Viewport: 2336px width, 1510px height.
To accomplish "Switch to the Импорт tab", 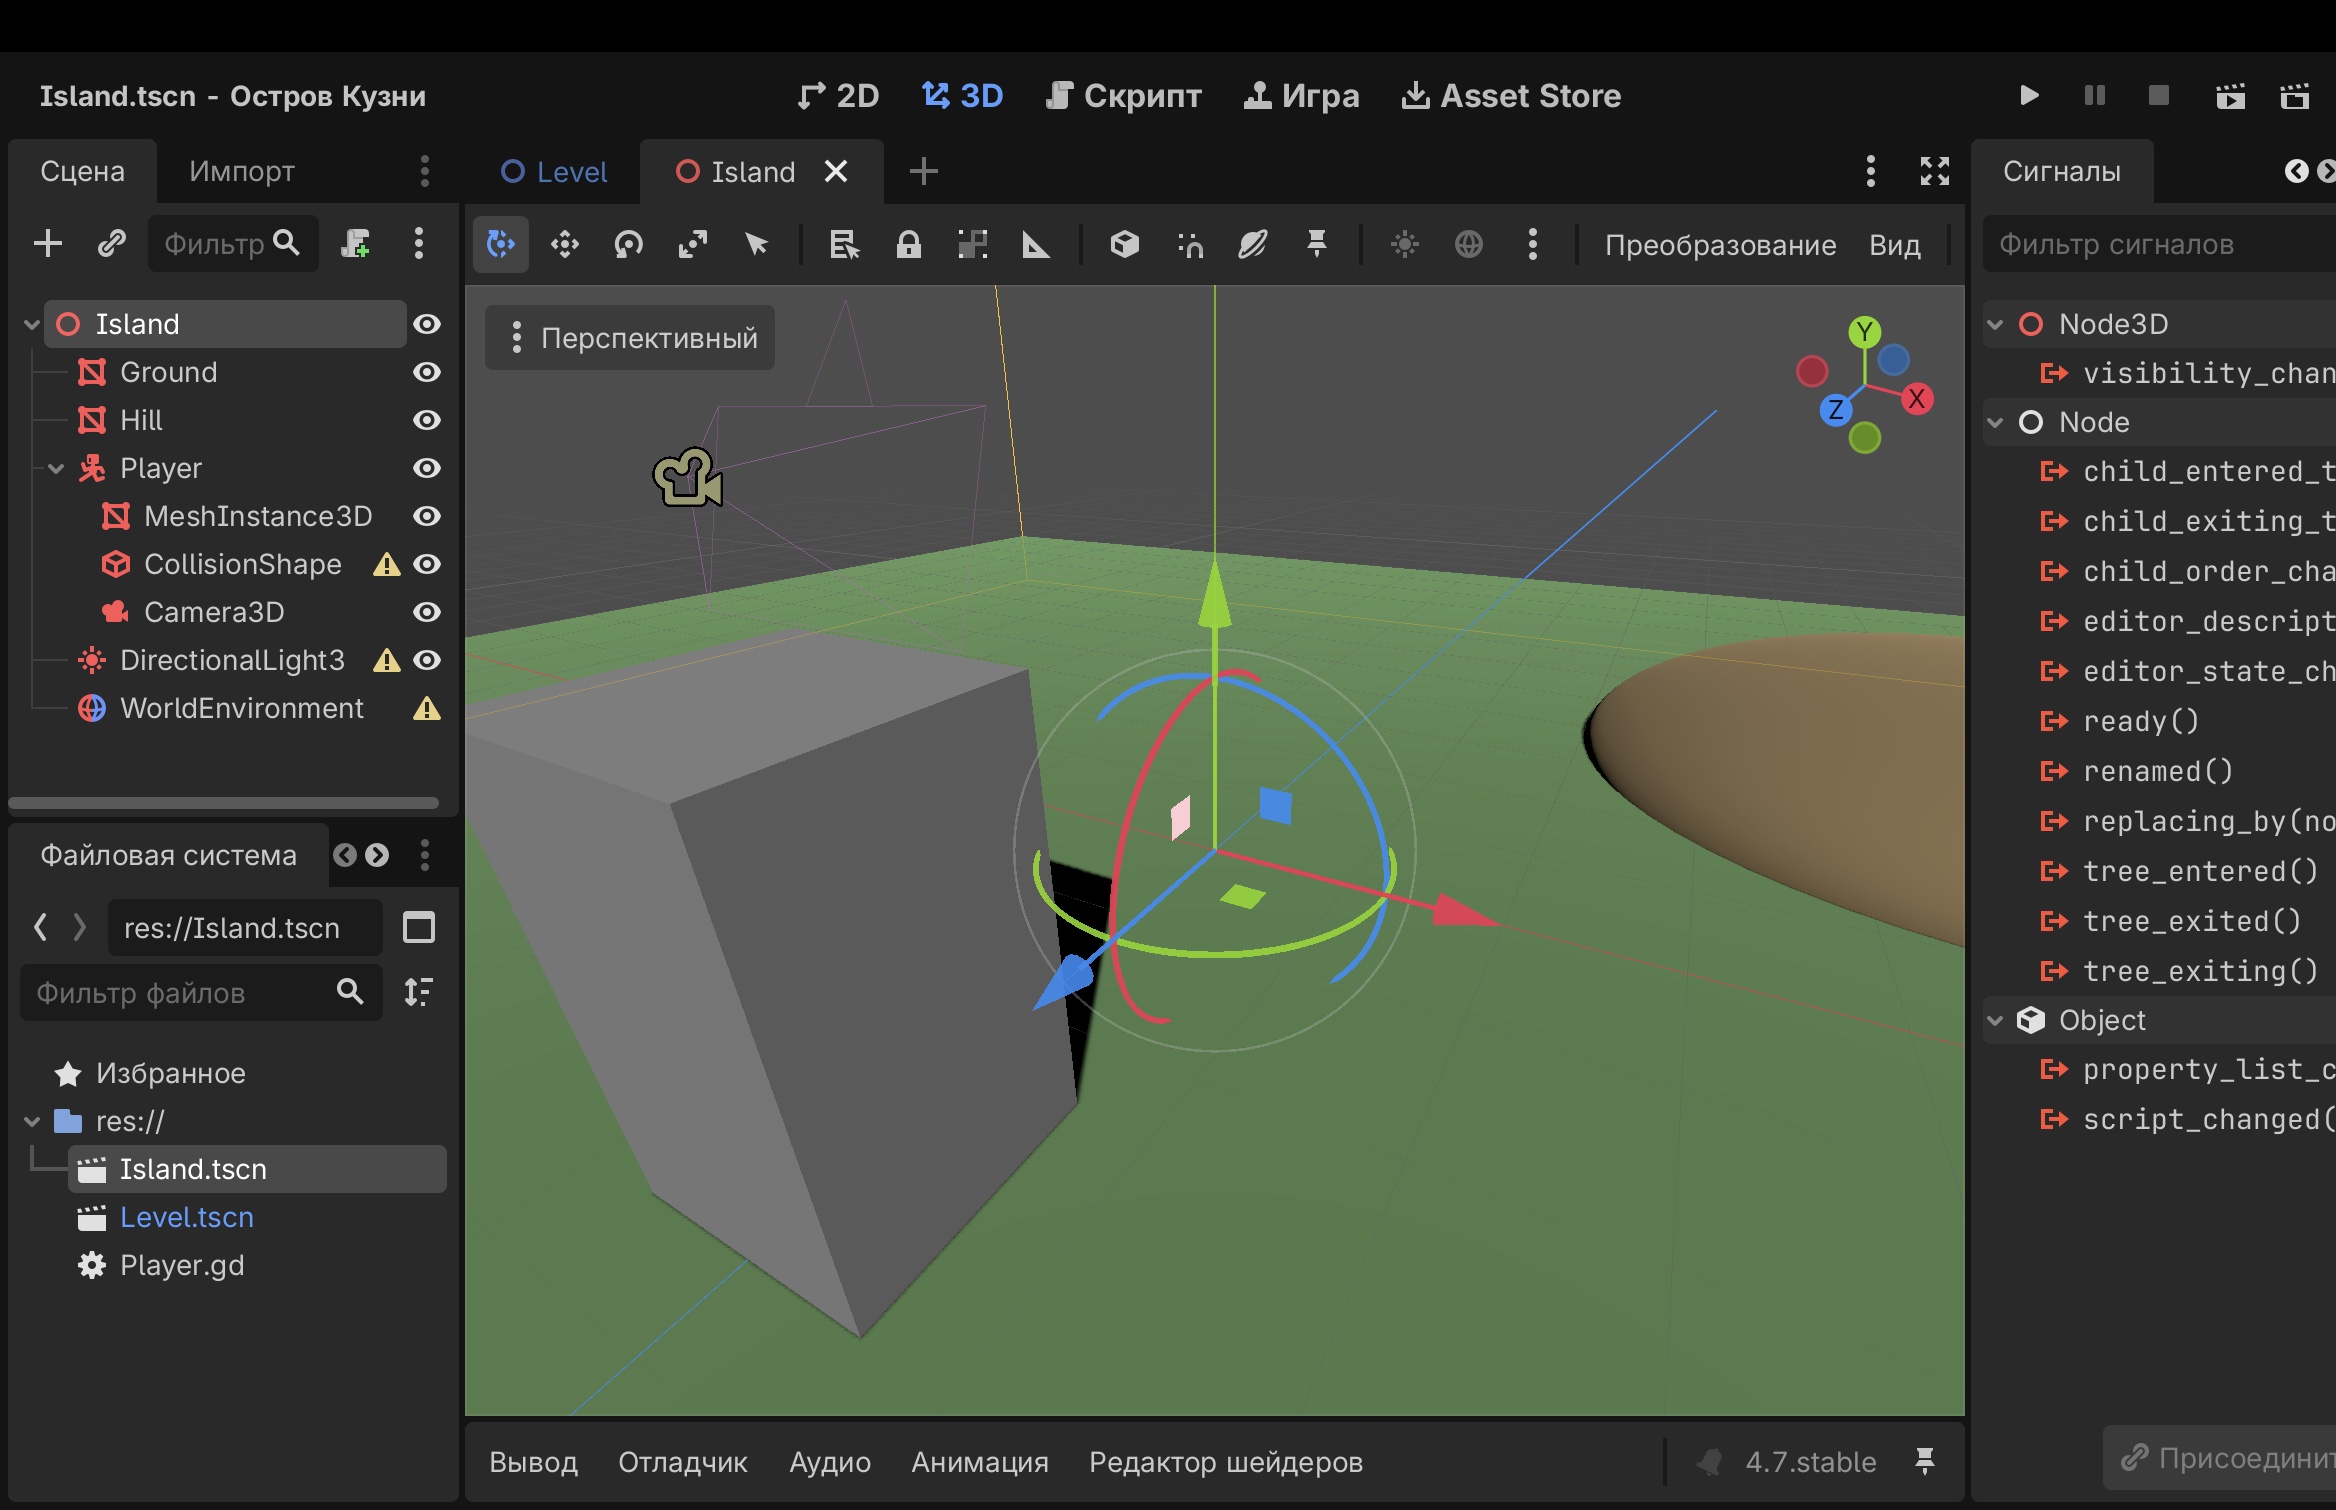I will (242, 171).
